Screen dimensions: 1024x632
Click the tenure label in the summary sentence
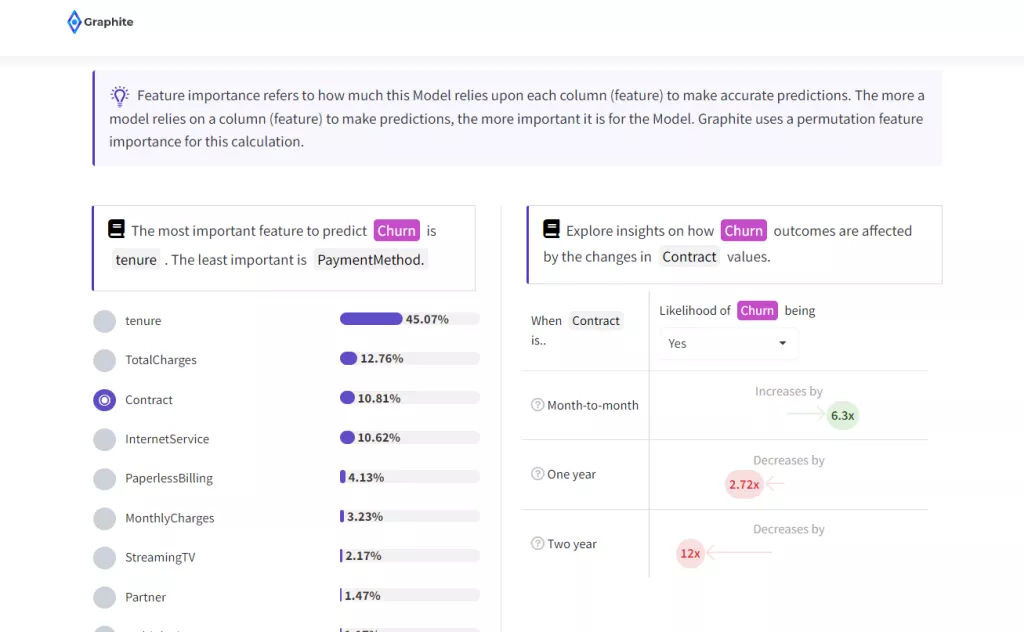click(135, 259)
